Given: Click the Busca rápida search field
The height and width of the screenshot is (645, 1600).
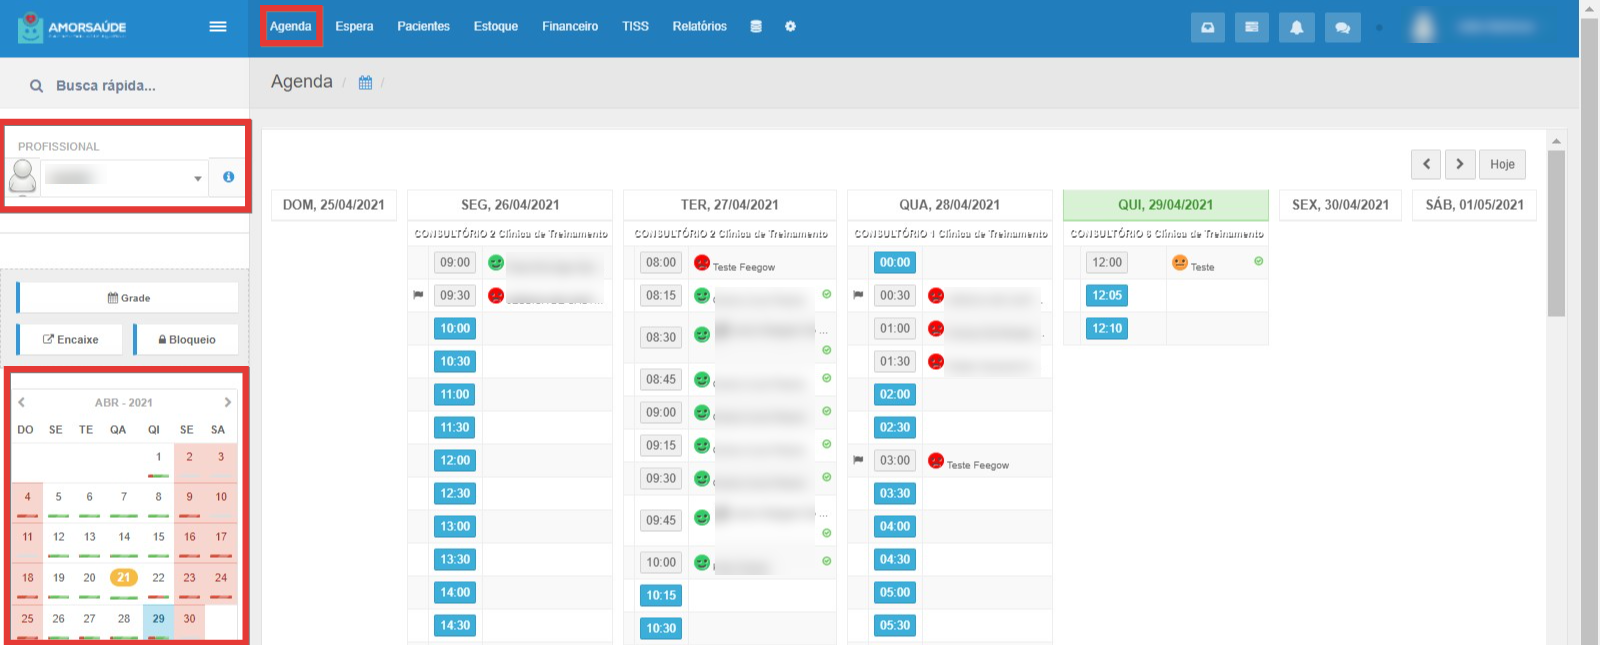Looking at the screenshot, I should [x=124, y=85].
